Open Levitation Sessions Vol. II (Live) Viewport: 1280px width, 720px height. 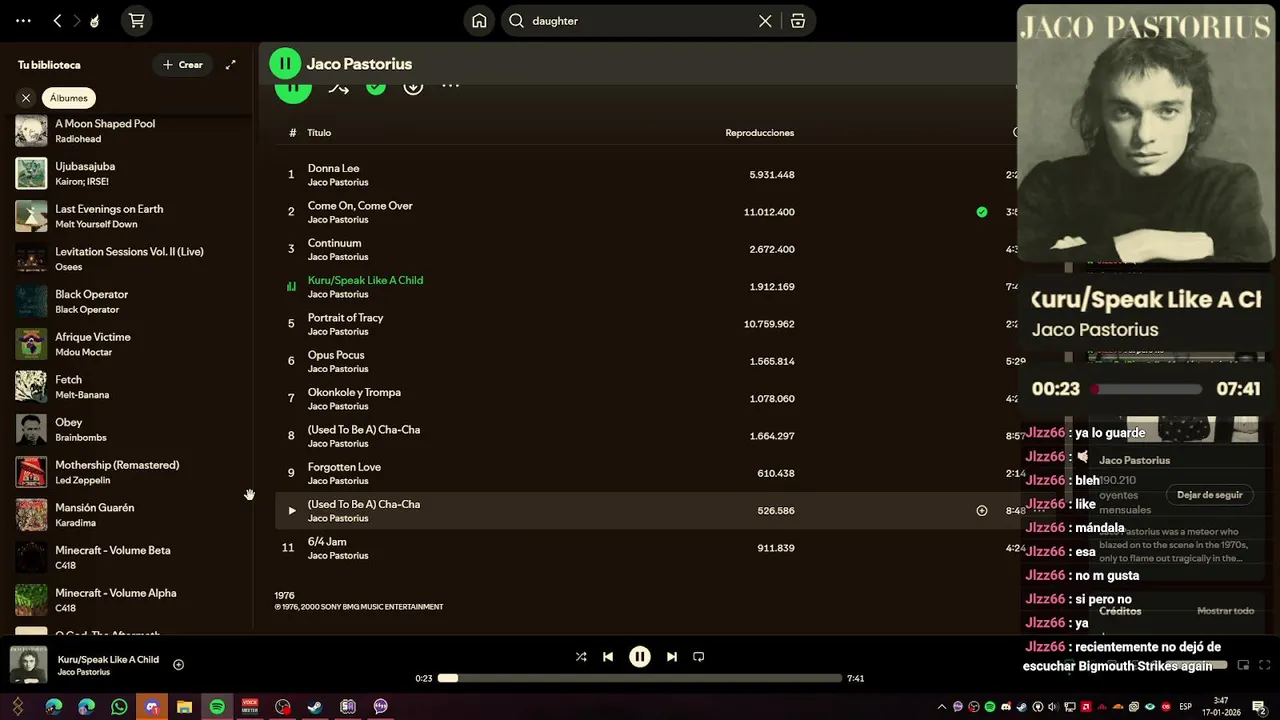(x=130, y=259)
